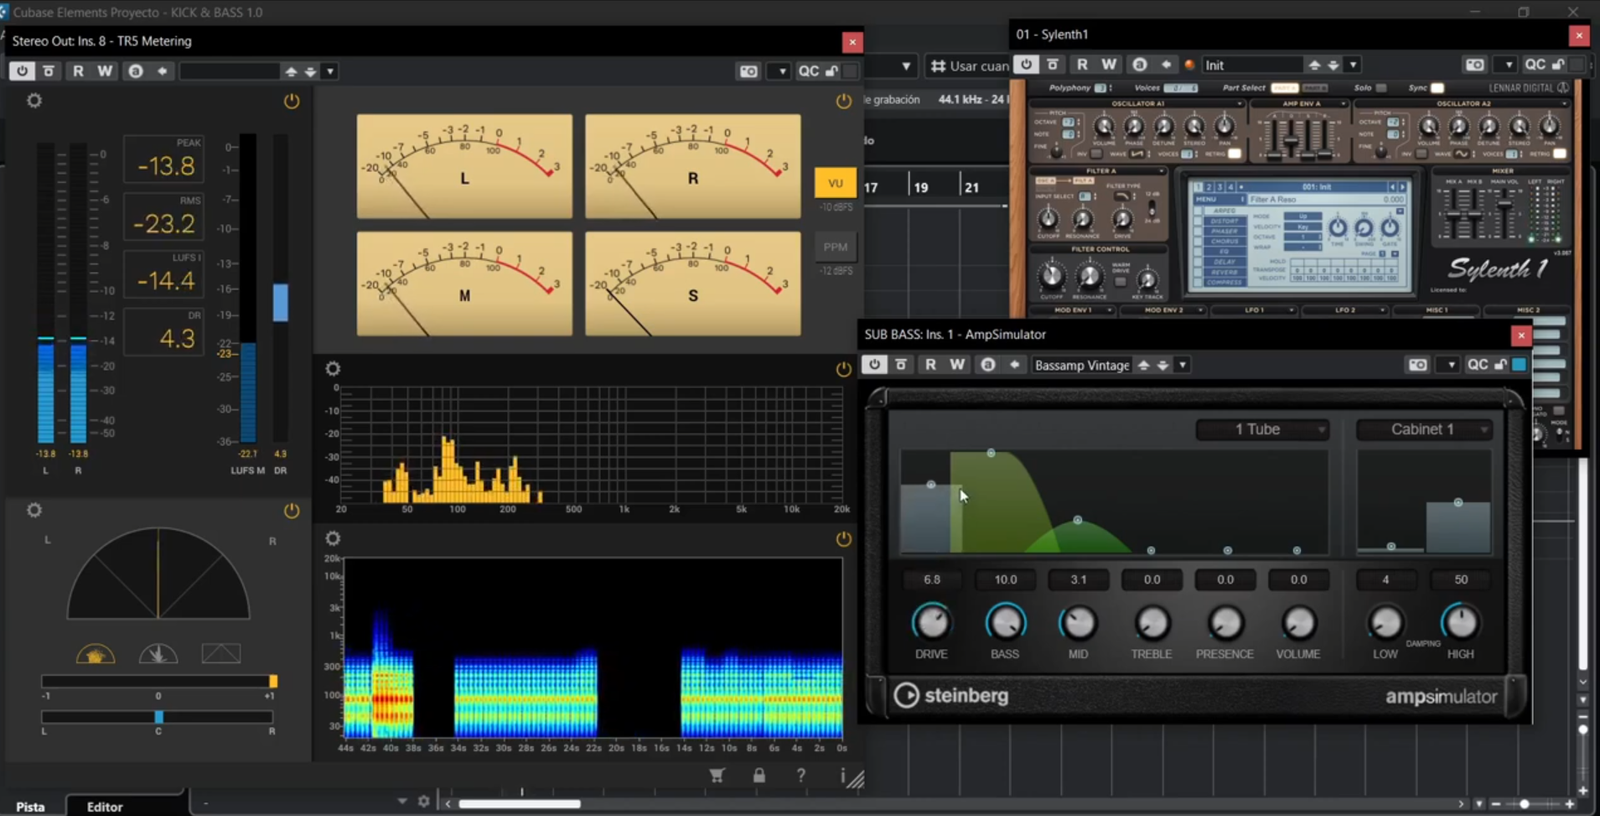Open the loudness meter settings gear

click(34, 101)
